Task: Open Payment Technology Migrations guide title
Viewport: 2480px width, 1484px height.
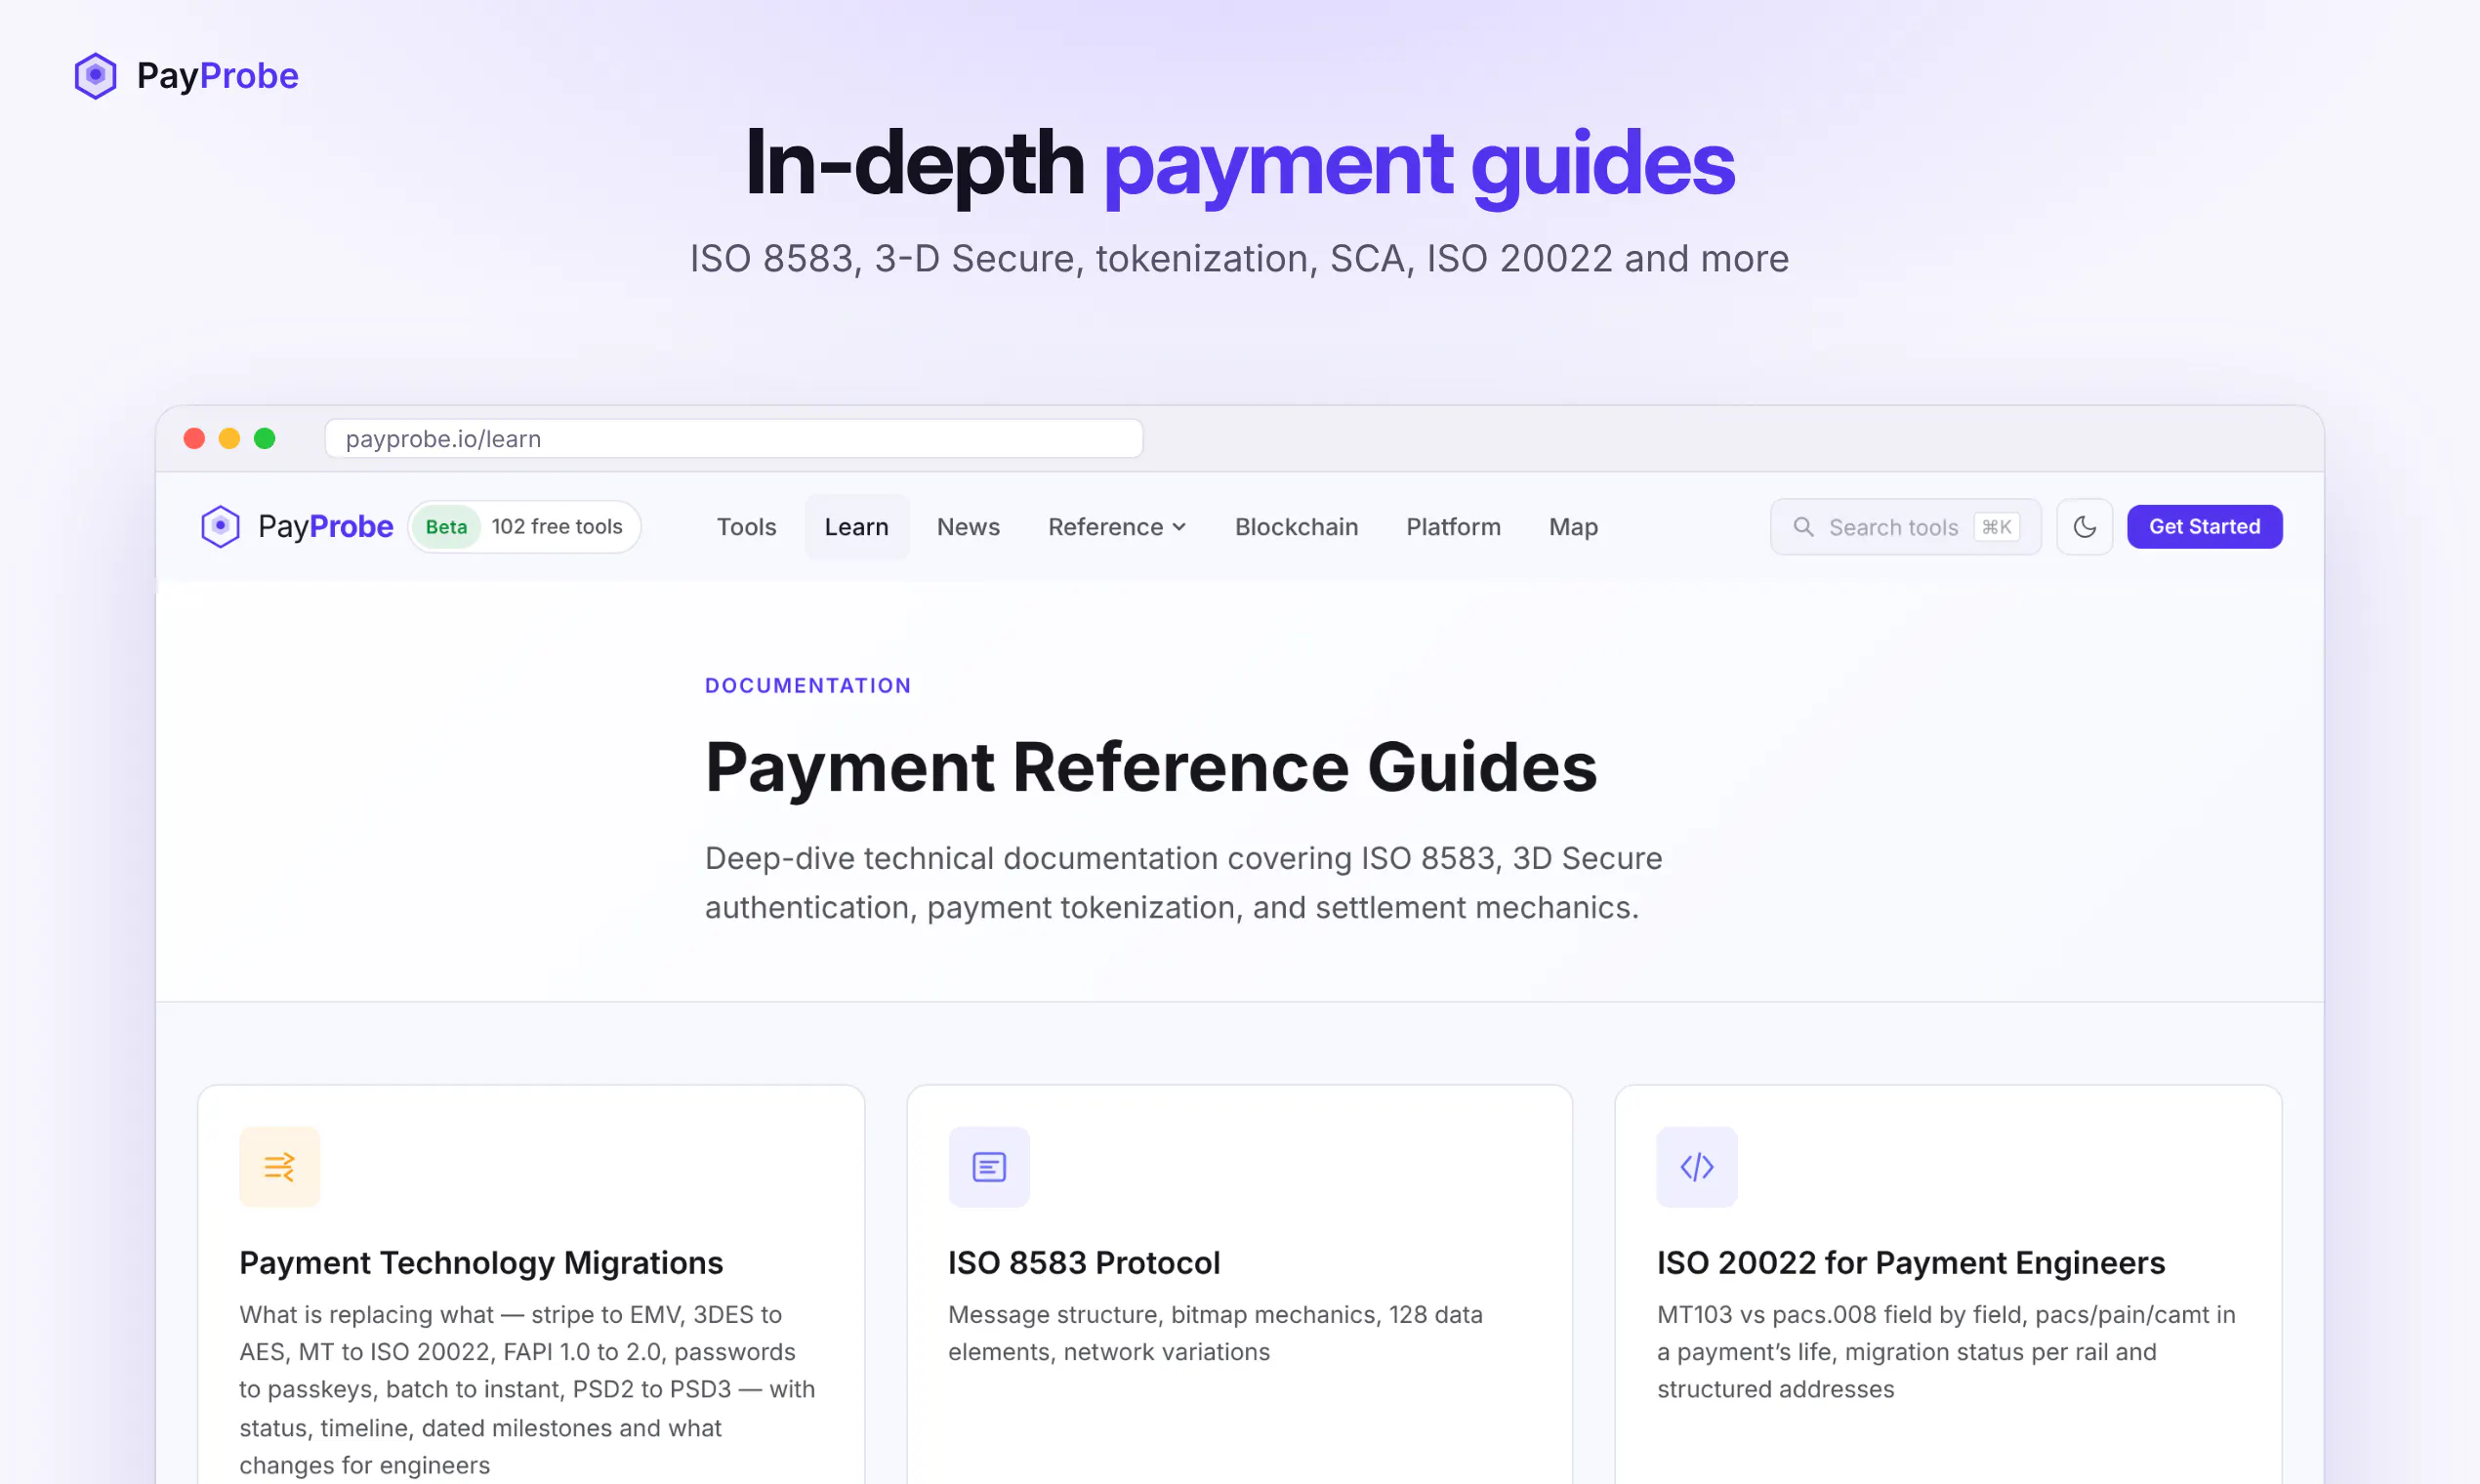Action: click(480, 1262)
